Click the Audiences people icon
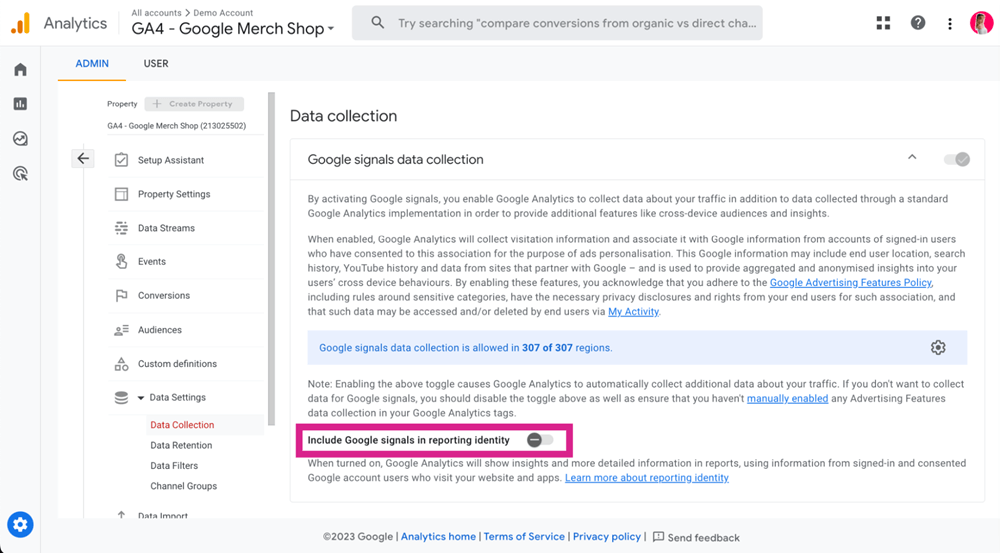1000x553 pixels. tap(121, 330)
